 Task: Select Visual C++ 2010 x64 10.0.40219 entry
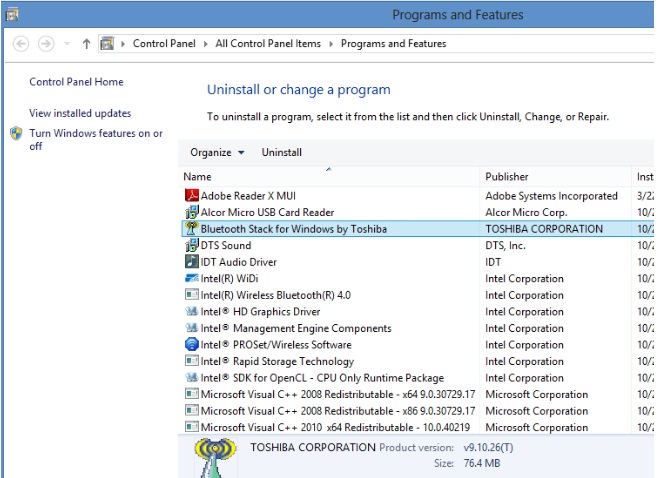(x=335, y=428)
